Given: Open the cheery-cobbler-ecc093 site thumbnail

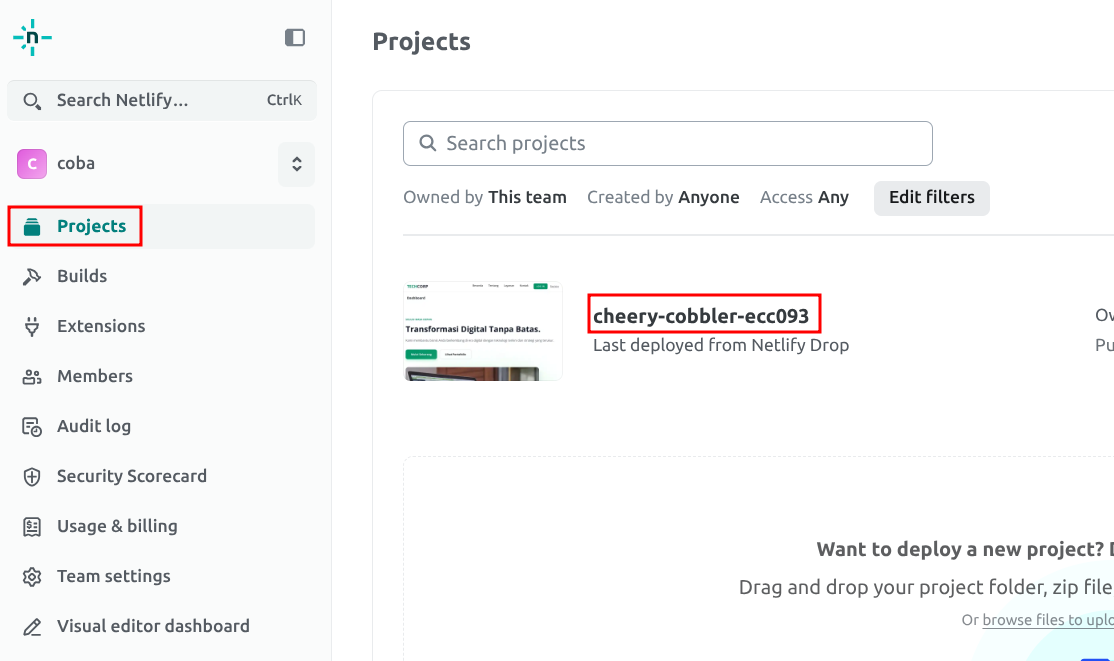Looking at the screenshot, I should 483,331.
